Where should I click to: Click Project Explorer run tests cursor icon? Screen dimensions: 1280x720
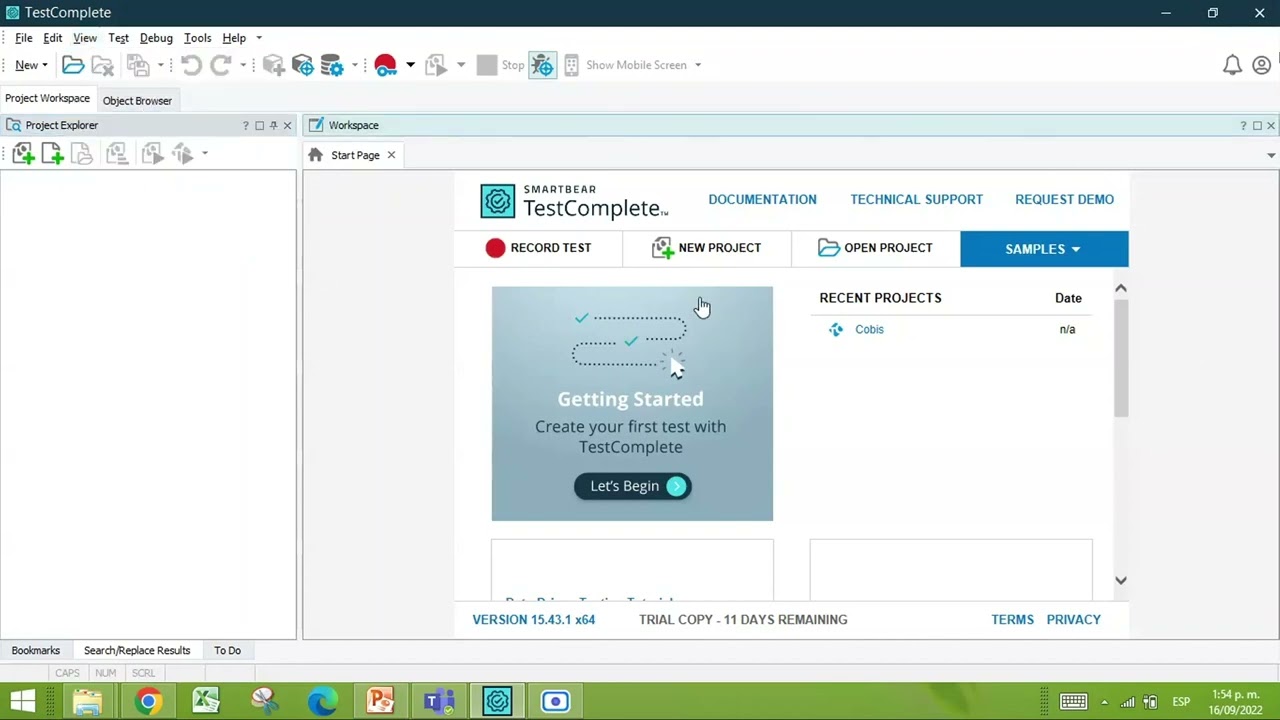click(182, 154)
